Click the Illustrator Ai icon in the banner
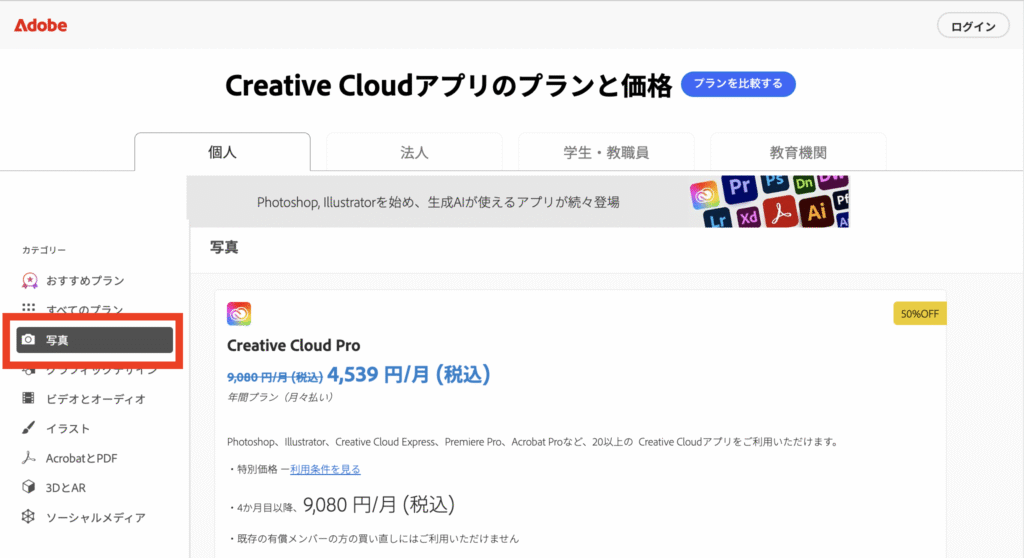 click(x=815, y=212)
